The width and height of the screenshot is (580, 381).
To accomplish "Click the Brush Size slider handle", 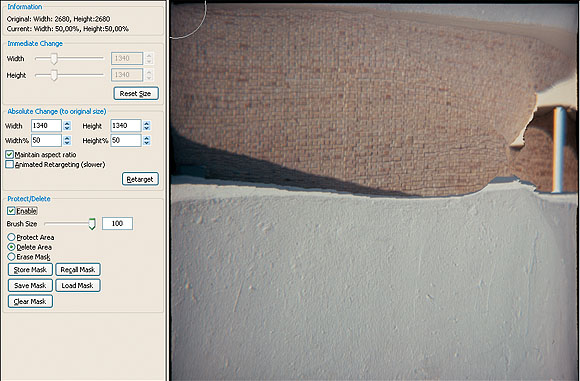I will (92, 224).
